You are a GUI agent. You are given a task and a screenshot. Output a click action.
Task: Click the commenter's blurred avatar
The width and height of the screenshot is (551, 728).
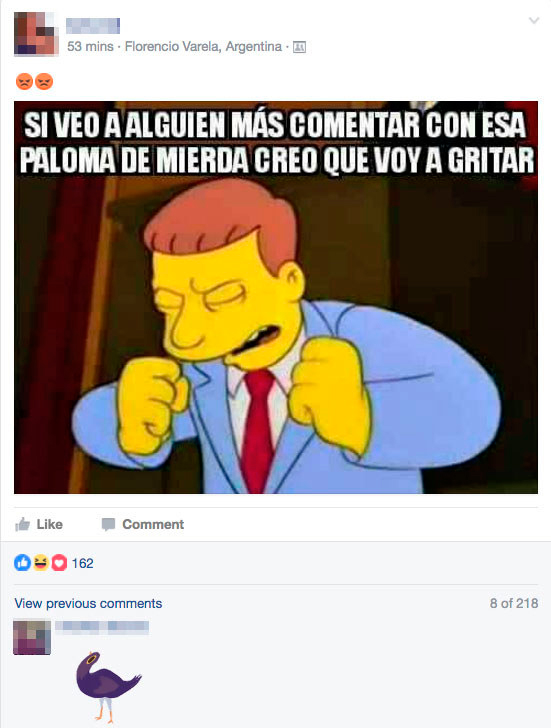click(x=32, y=637)
